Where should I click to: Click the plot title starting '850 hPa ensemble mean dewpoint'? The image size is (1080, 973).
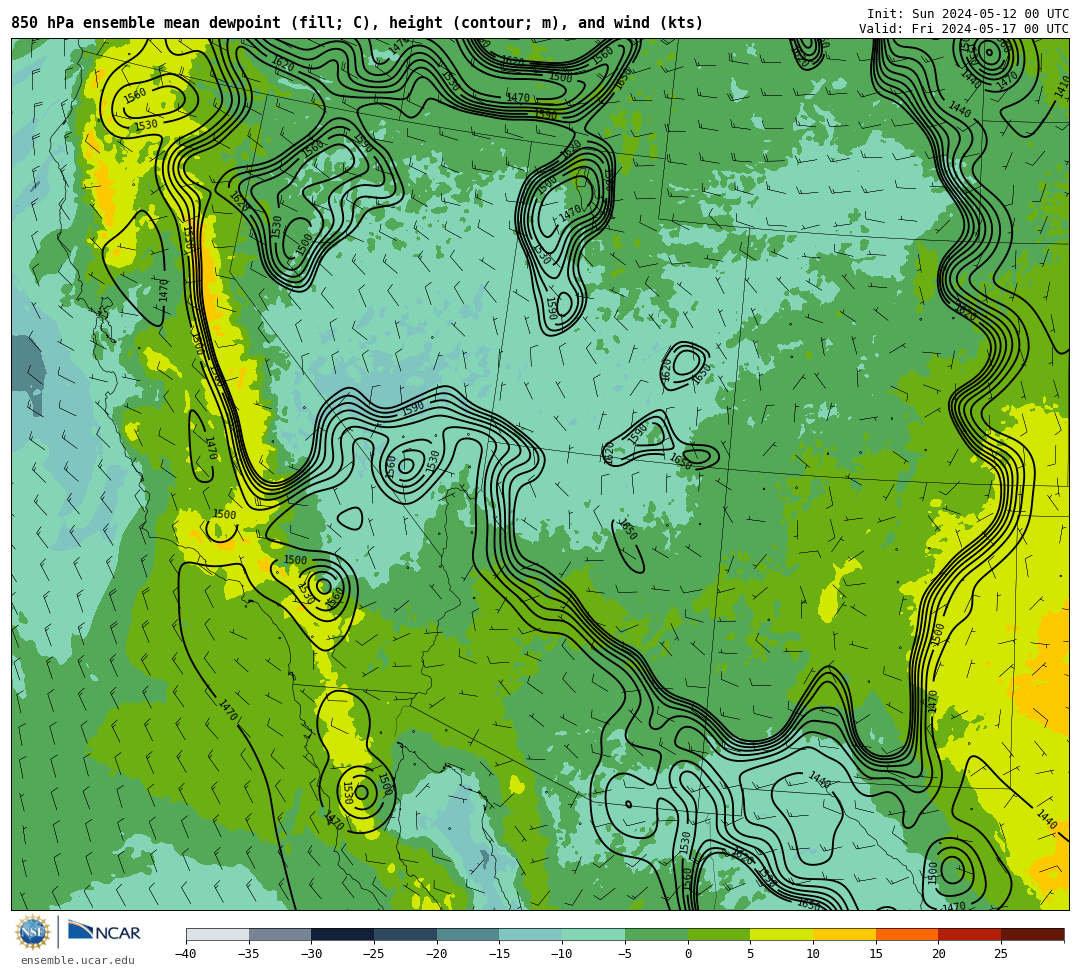pyautogui.click(x=357, y=23)
